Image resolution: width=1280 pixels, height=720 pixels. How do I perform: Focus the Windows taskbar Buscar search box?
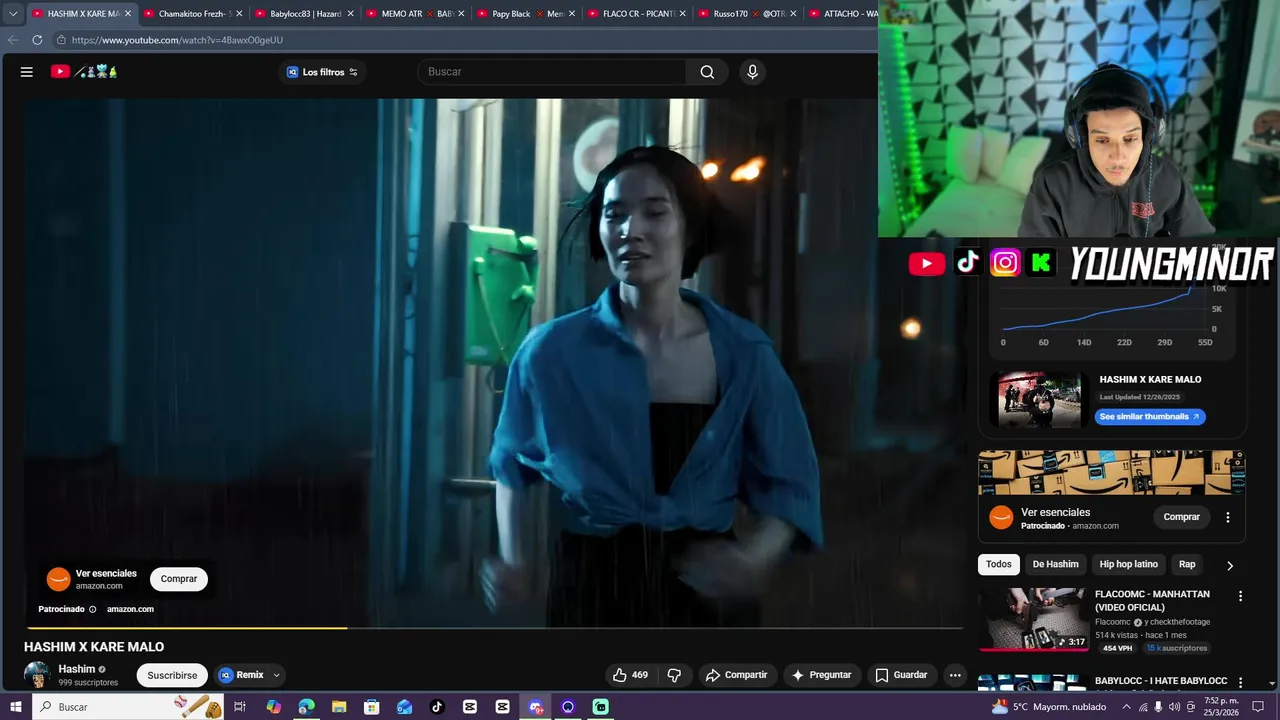128,707
